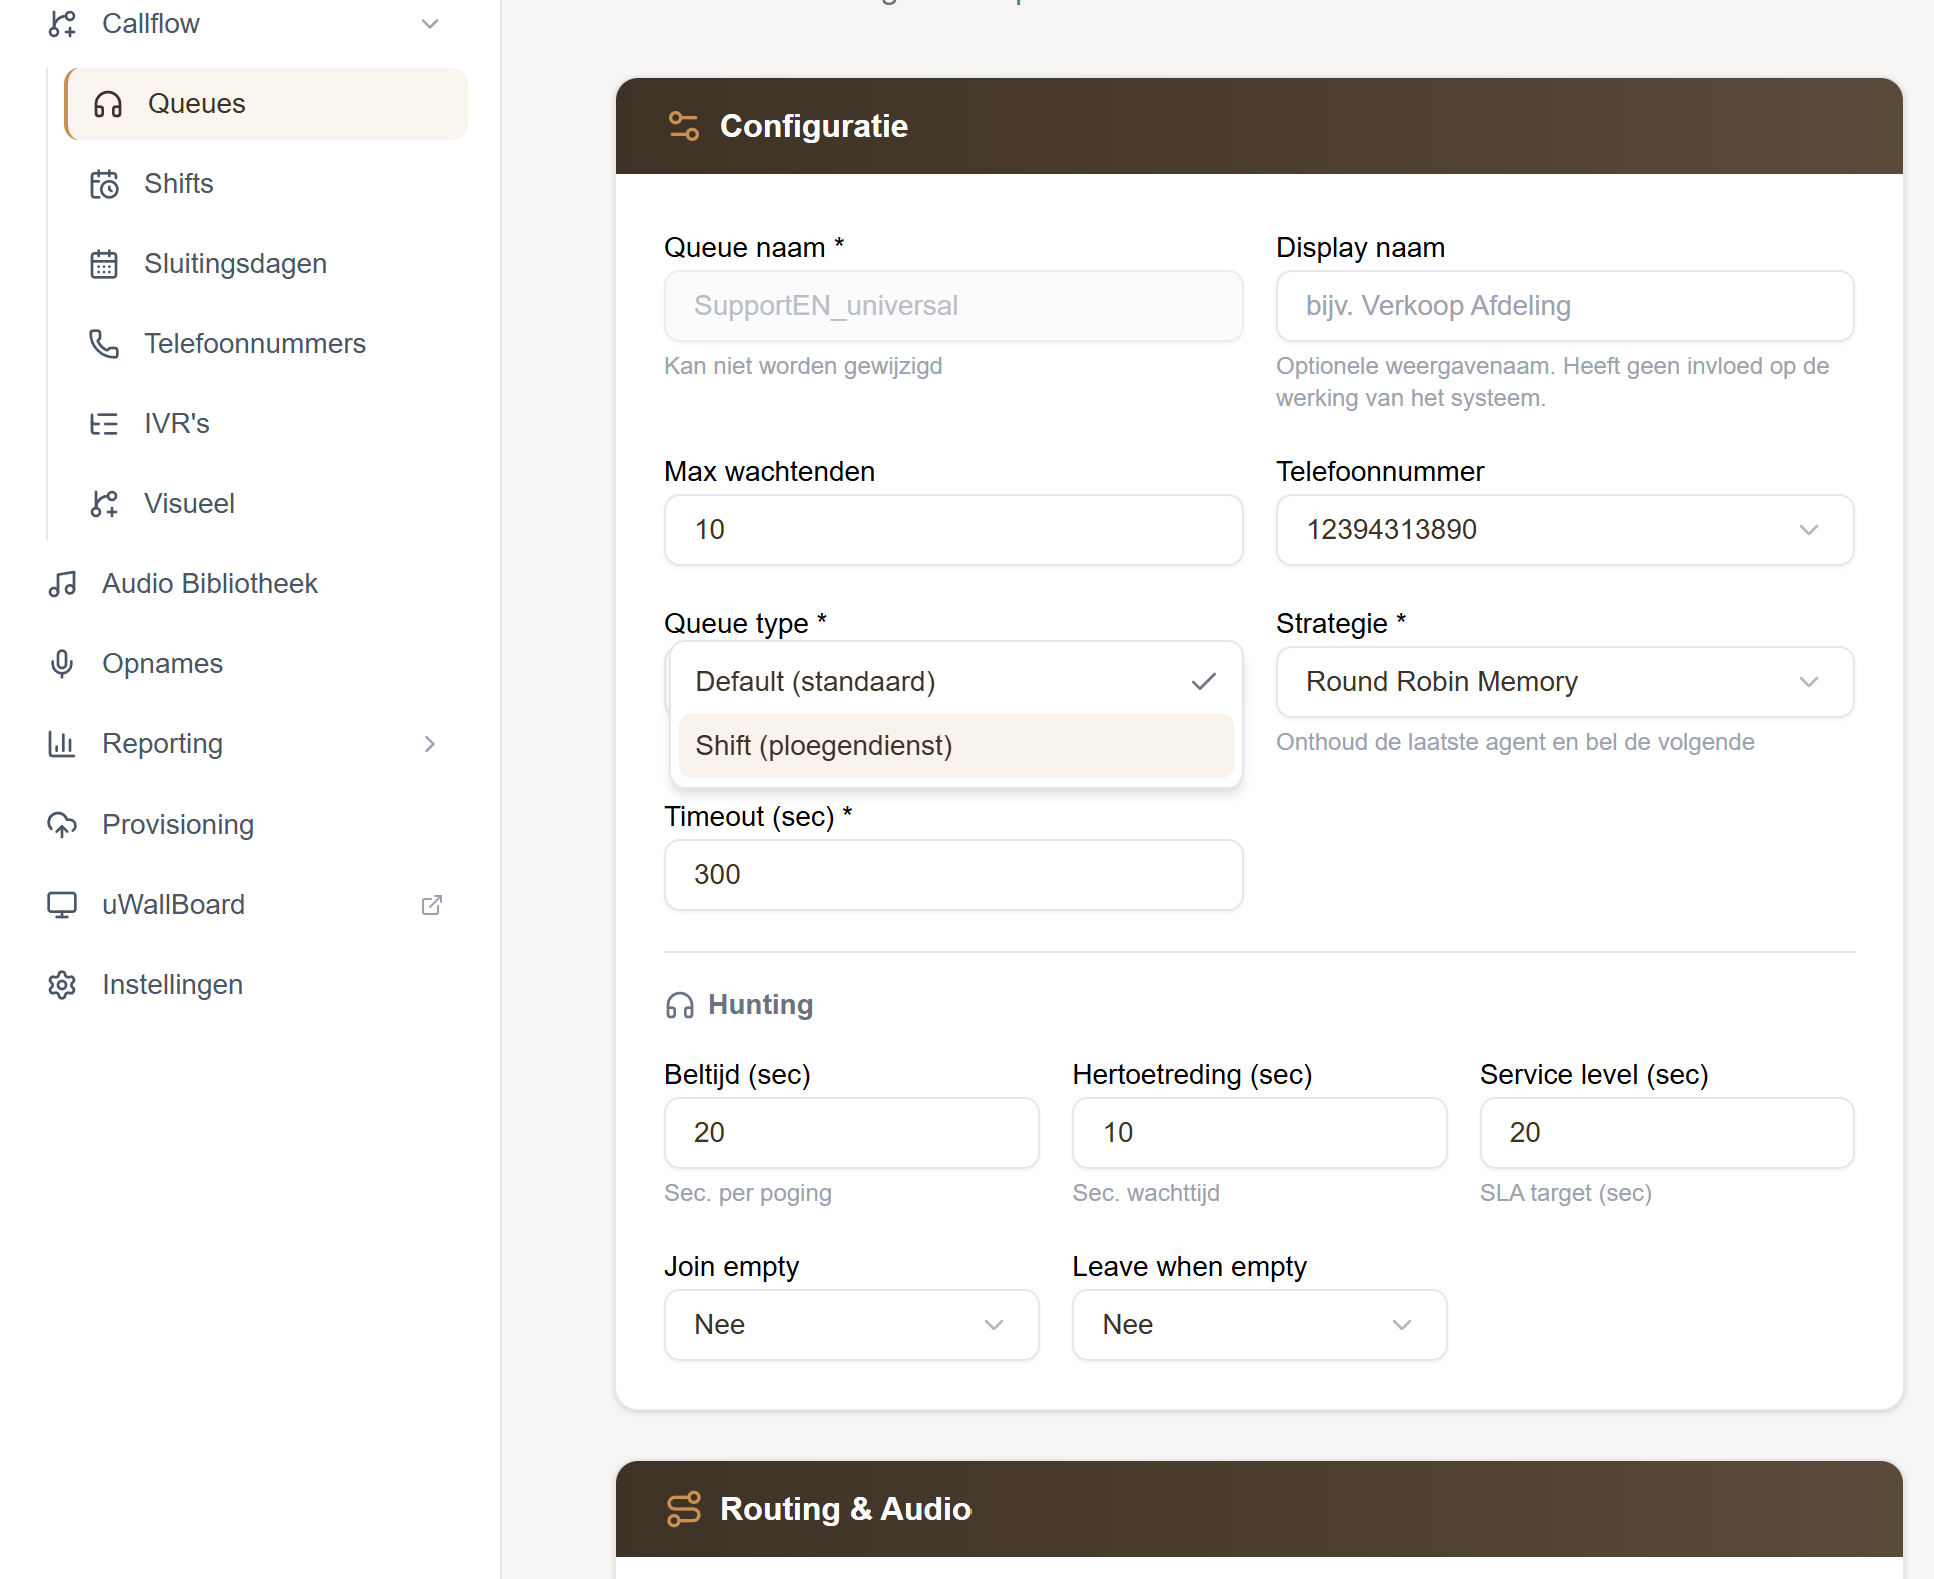
Task: Click 'Sec. per poging' helper text
Action: pos(748,1193)
